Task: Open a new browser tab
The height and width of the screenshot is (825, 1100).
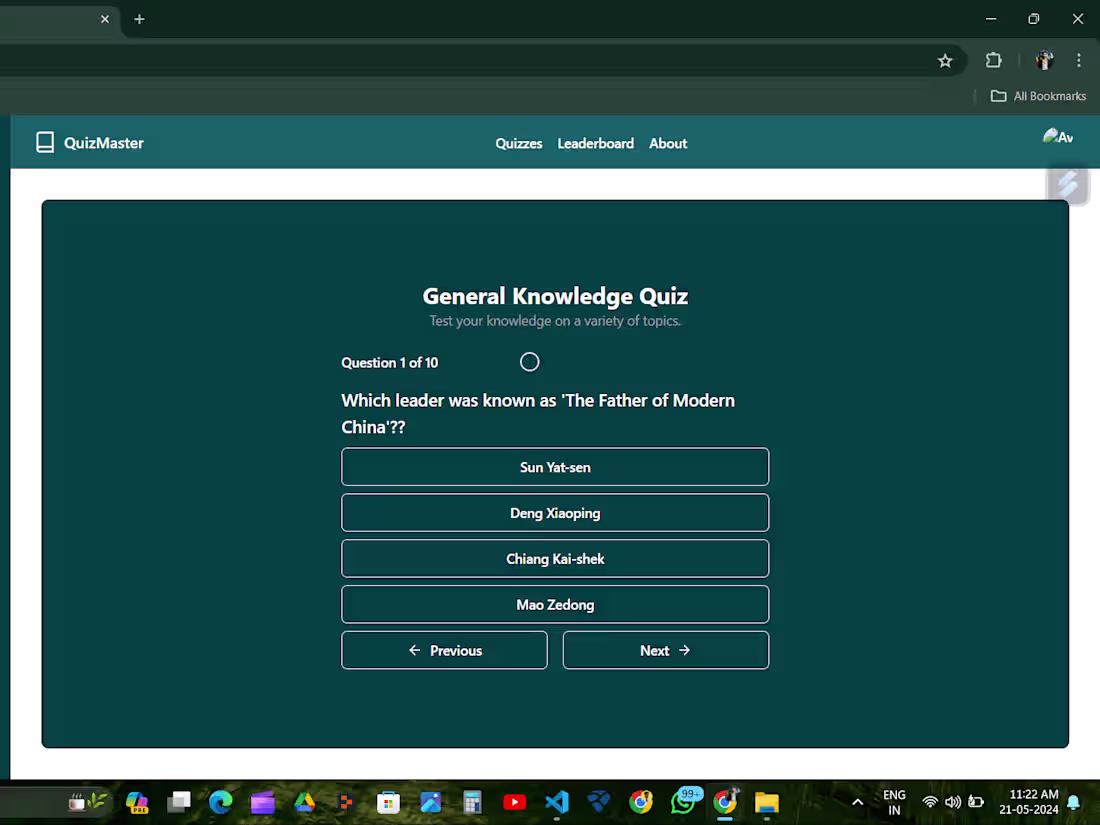Action: (139, 20)
